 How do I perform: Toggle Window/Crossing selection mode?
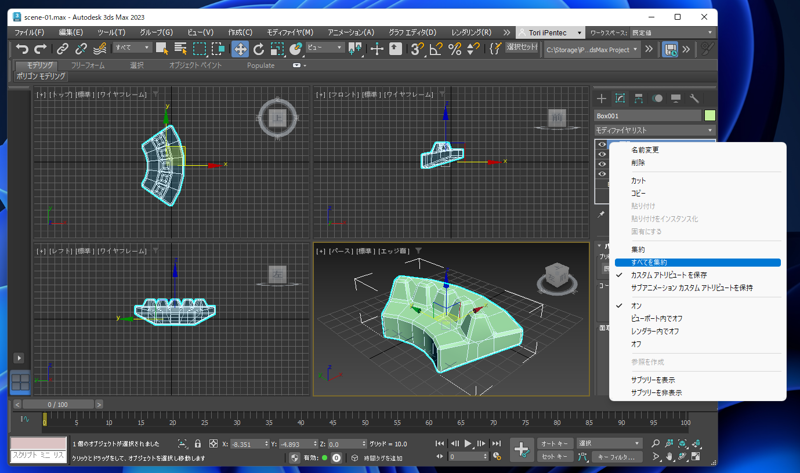(x=218, y=48)
